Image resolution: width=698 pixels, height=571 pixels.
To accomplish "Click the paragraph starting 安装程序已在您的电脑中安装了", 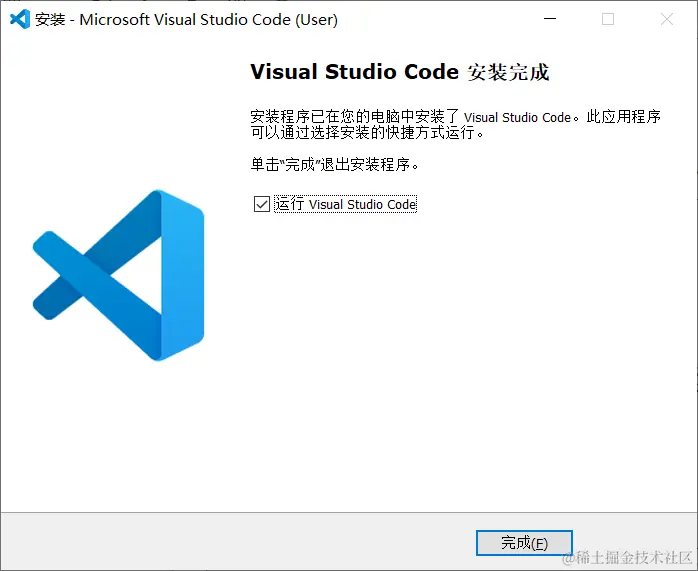I will pos(455,124).
